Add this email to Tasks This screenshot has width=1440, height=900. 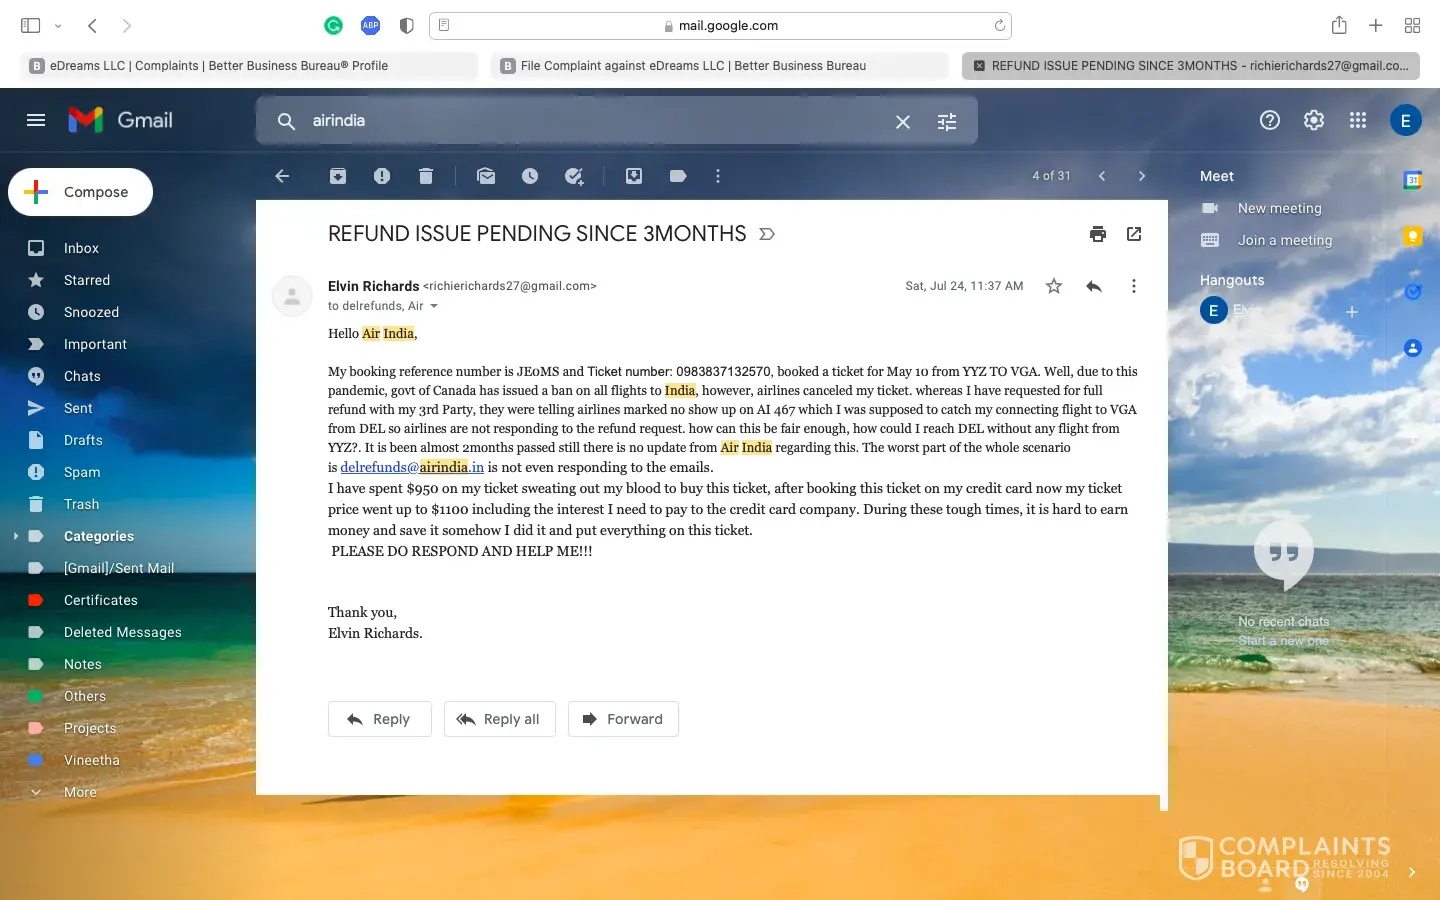[574, 176]
